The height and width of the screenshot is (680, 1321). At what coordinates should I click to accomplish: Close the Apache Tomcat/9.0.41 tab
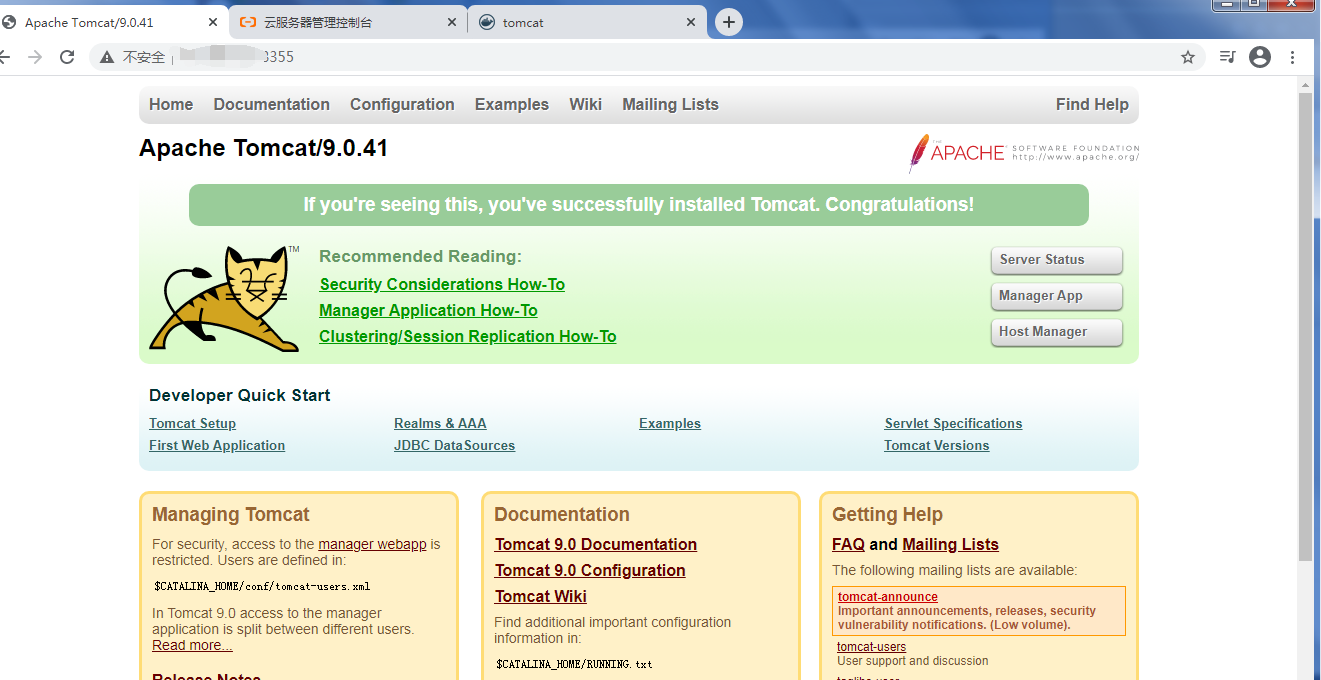(214, 22)
